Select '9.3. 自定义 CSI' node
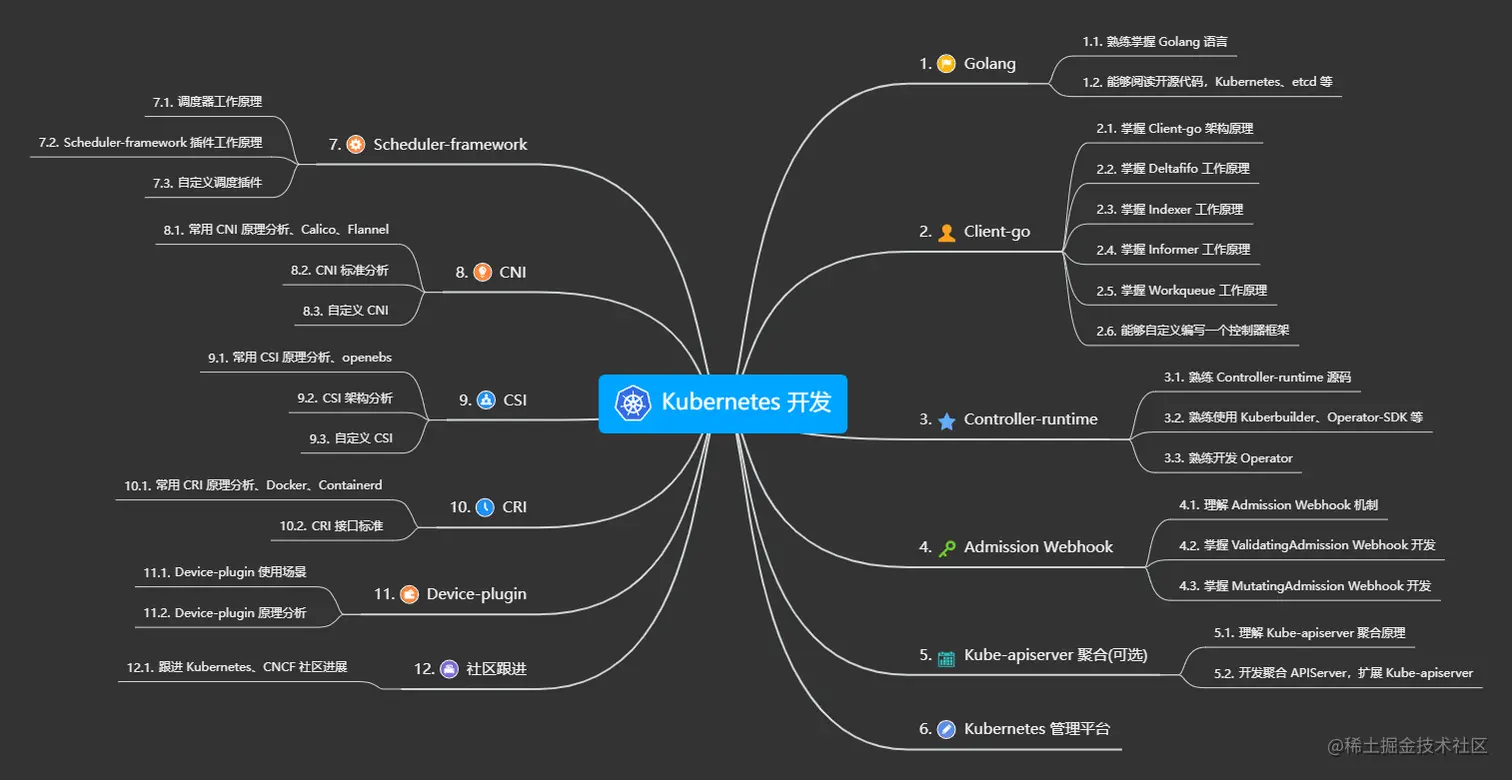 click(x=350, y=438)
